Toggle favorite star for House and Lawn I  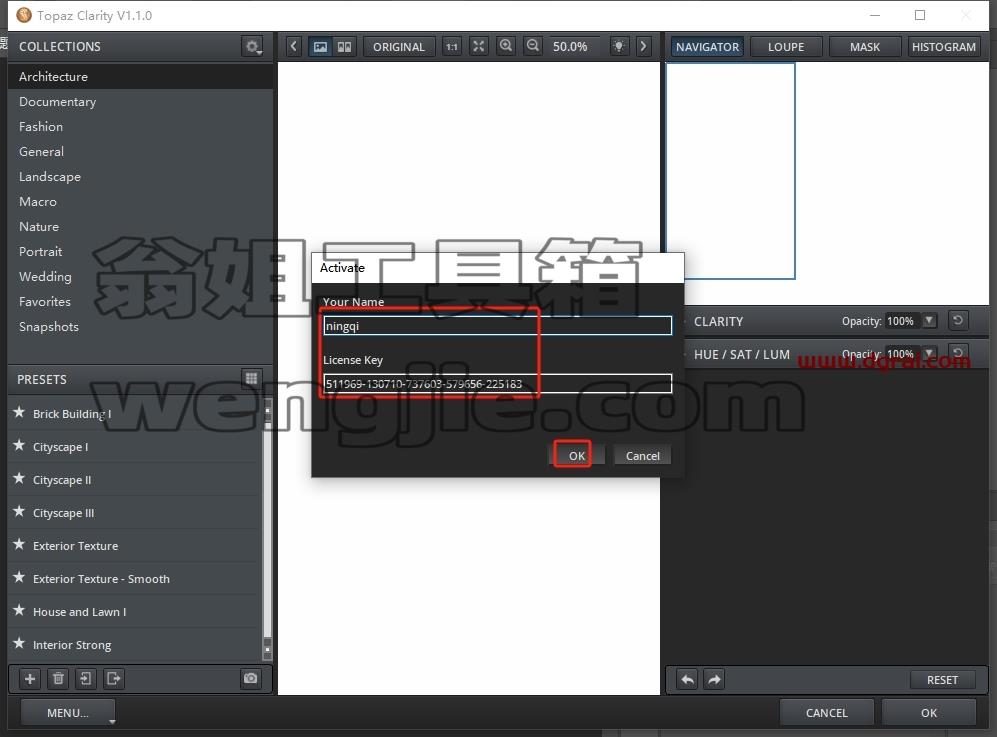[19, 610]
